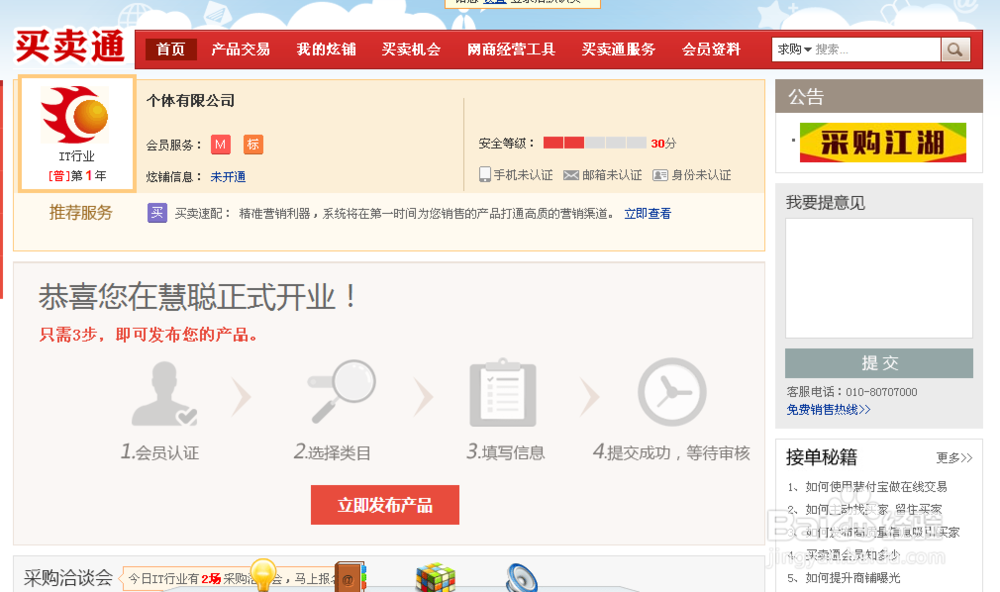Screen dimensions: 1000x592
Task: Click the 标 member service badge
Action: tap(253, 144)
